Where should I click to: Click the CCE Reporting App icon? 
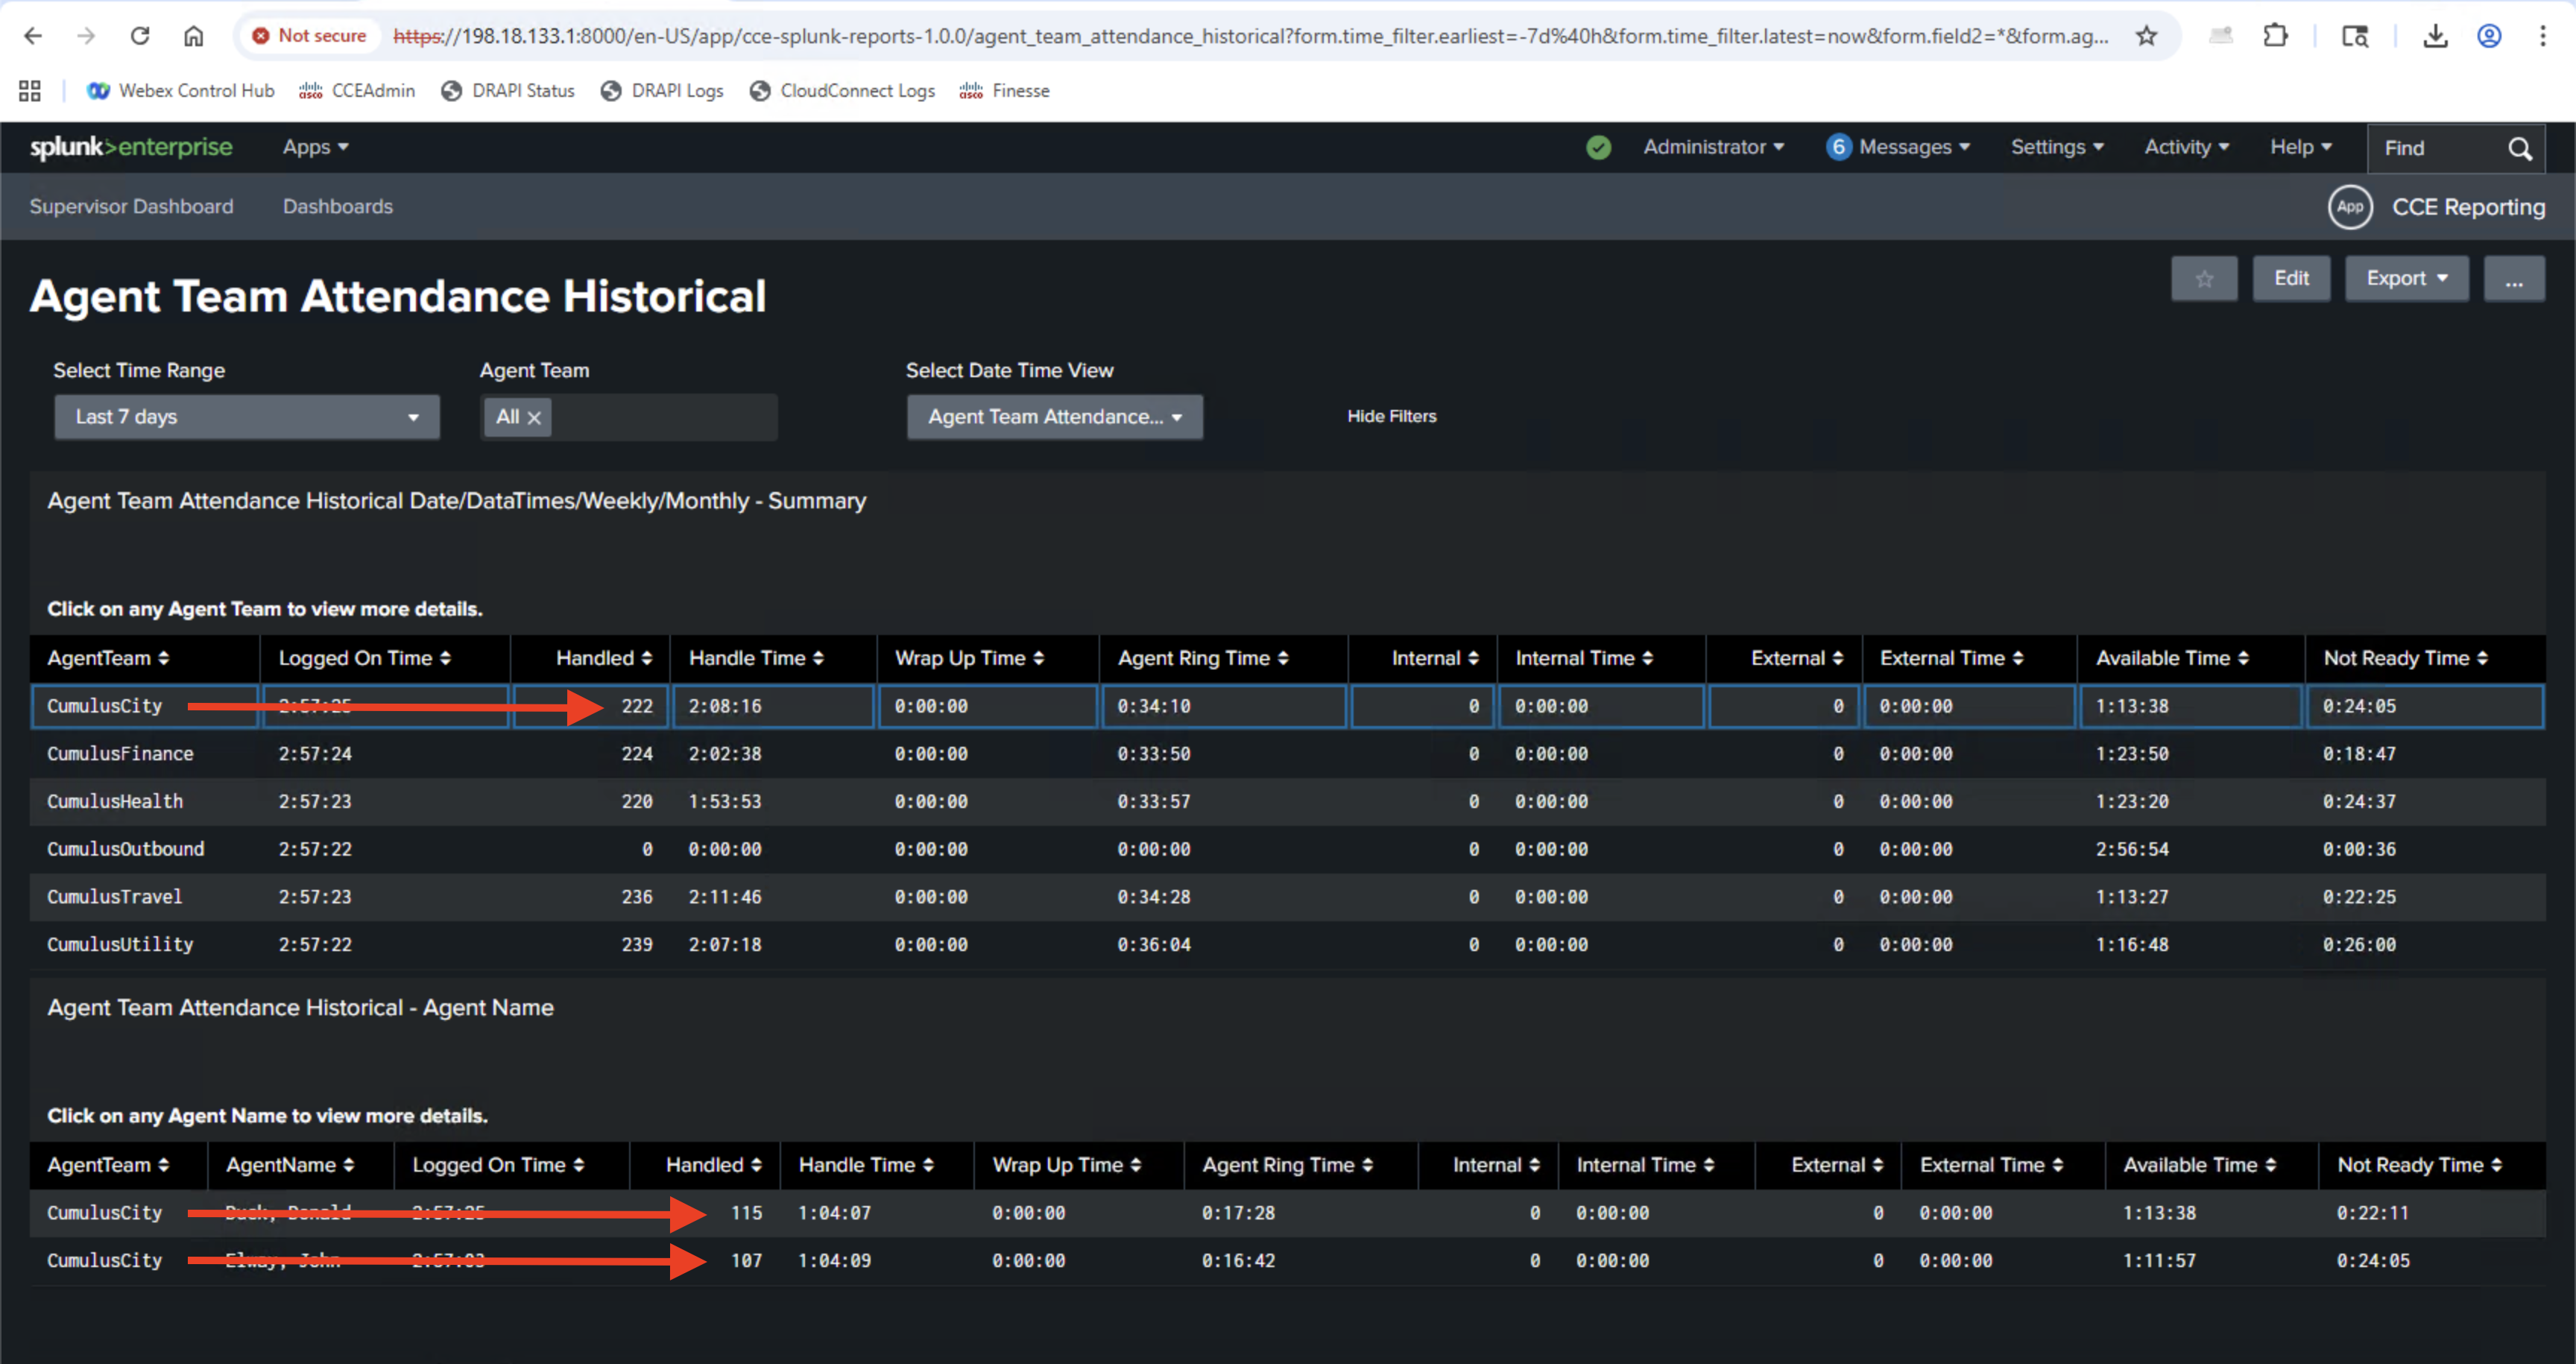click(x=2349, y=207)
